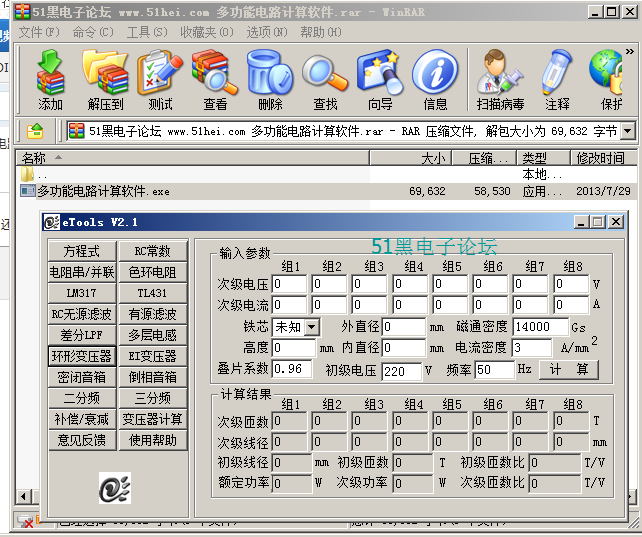Viewport: 642px width, 537px height.
Task: Open the 查看 (View) toolbar icon
Action: point(215,80)
